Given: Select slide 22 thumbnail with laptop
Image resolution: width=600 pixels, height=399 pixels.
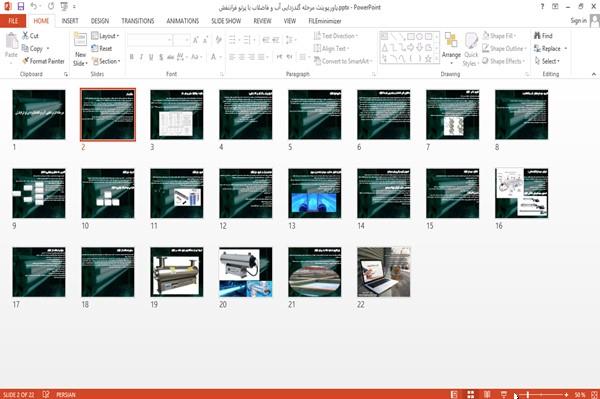Looking at the screenshot, I should (383, 272).
